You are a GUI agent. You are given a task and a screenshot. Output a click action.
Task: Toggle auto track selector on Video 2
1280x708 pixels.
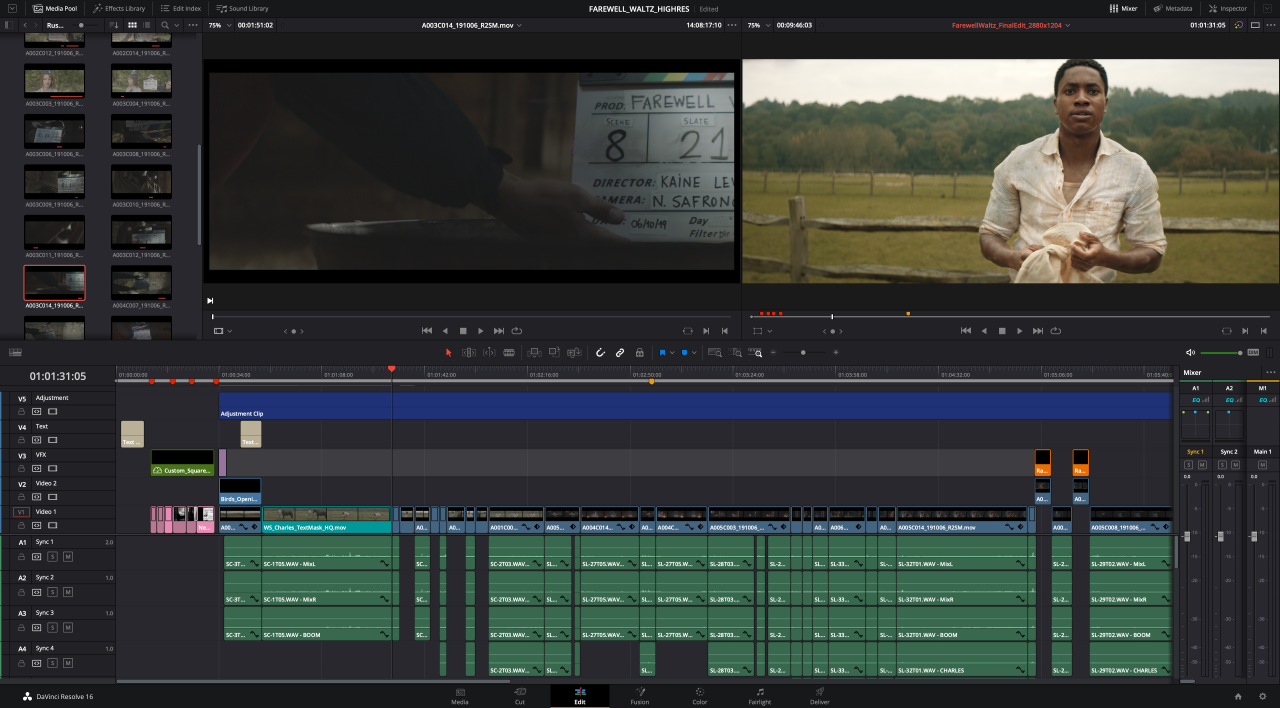pos(37,497)
